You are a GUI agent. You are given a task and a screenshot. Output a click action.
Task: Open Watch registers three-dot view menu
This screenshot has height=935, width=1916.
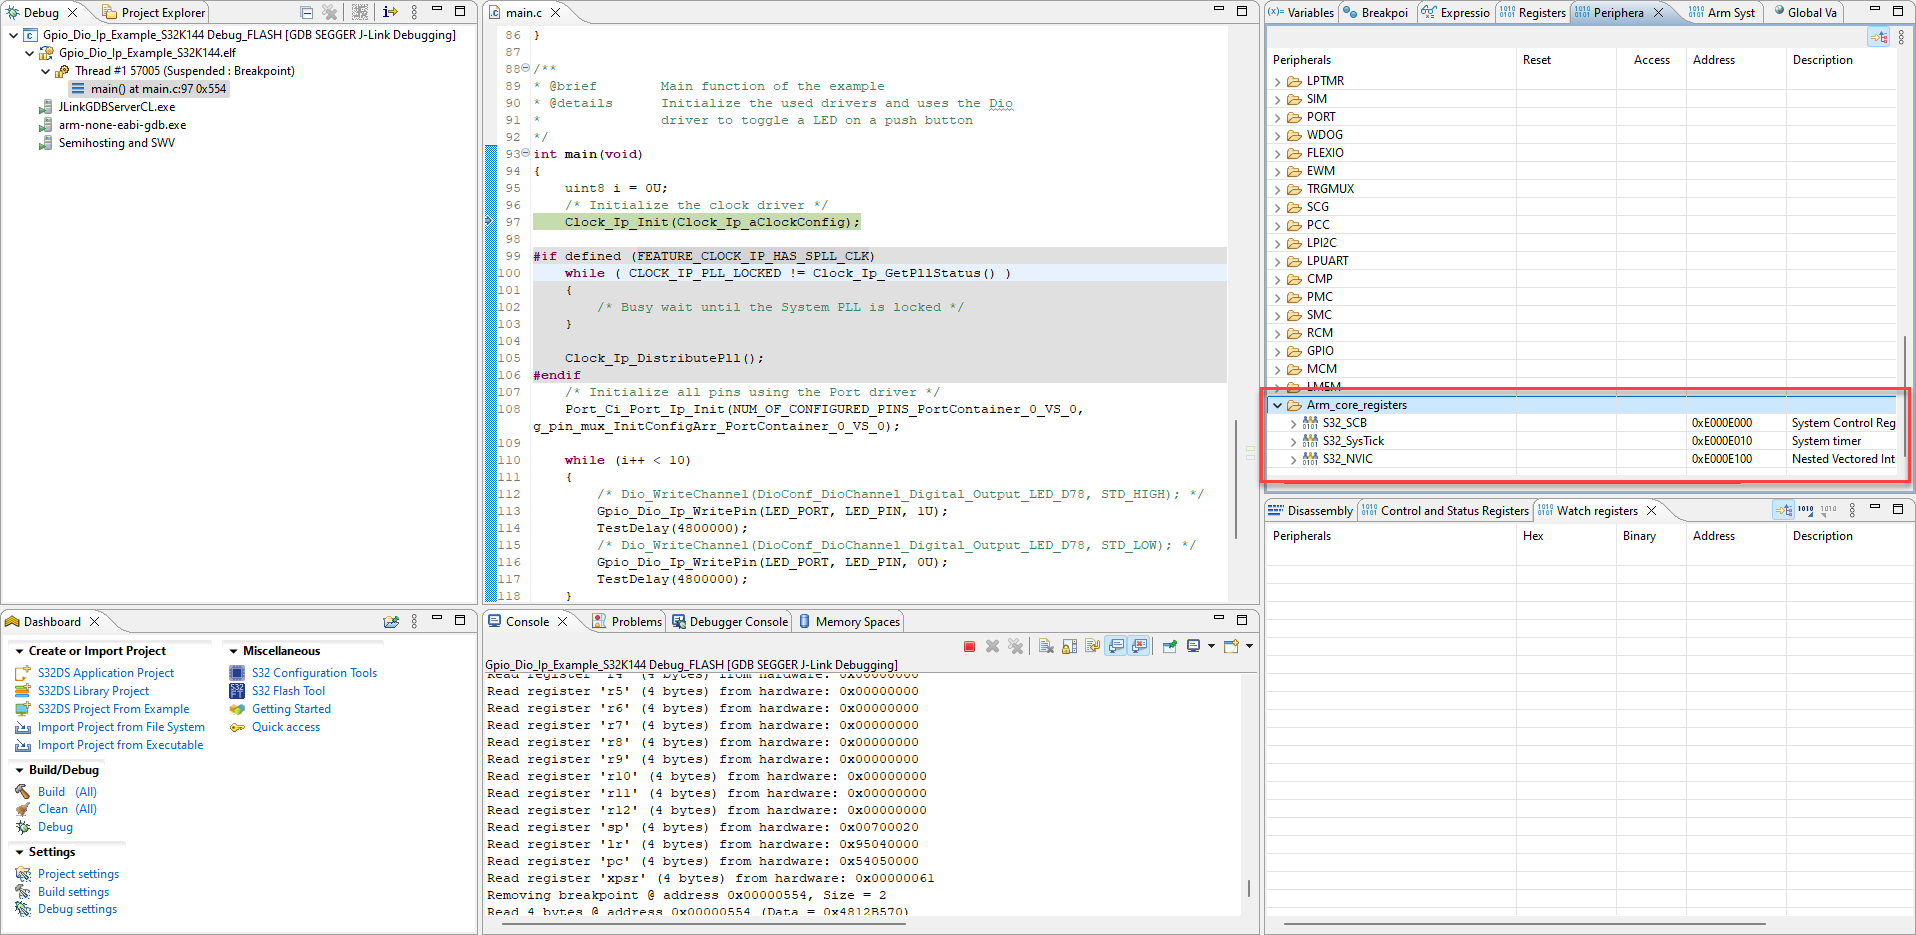[x=1852, y=510]
